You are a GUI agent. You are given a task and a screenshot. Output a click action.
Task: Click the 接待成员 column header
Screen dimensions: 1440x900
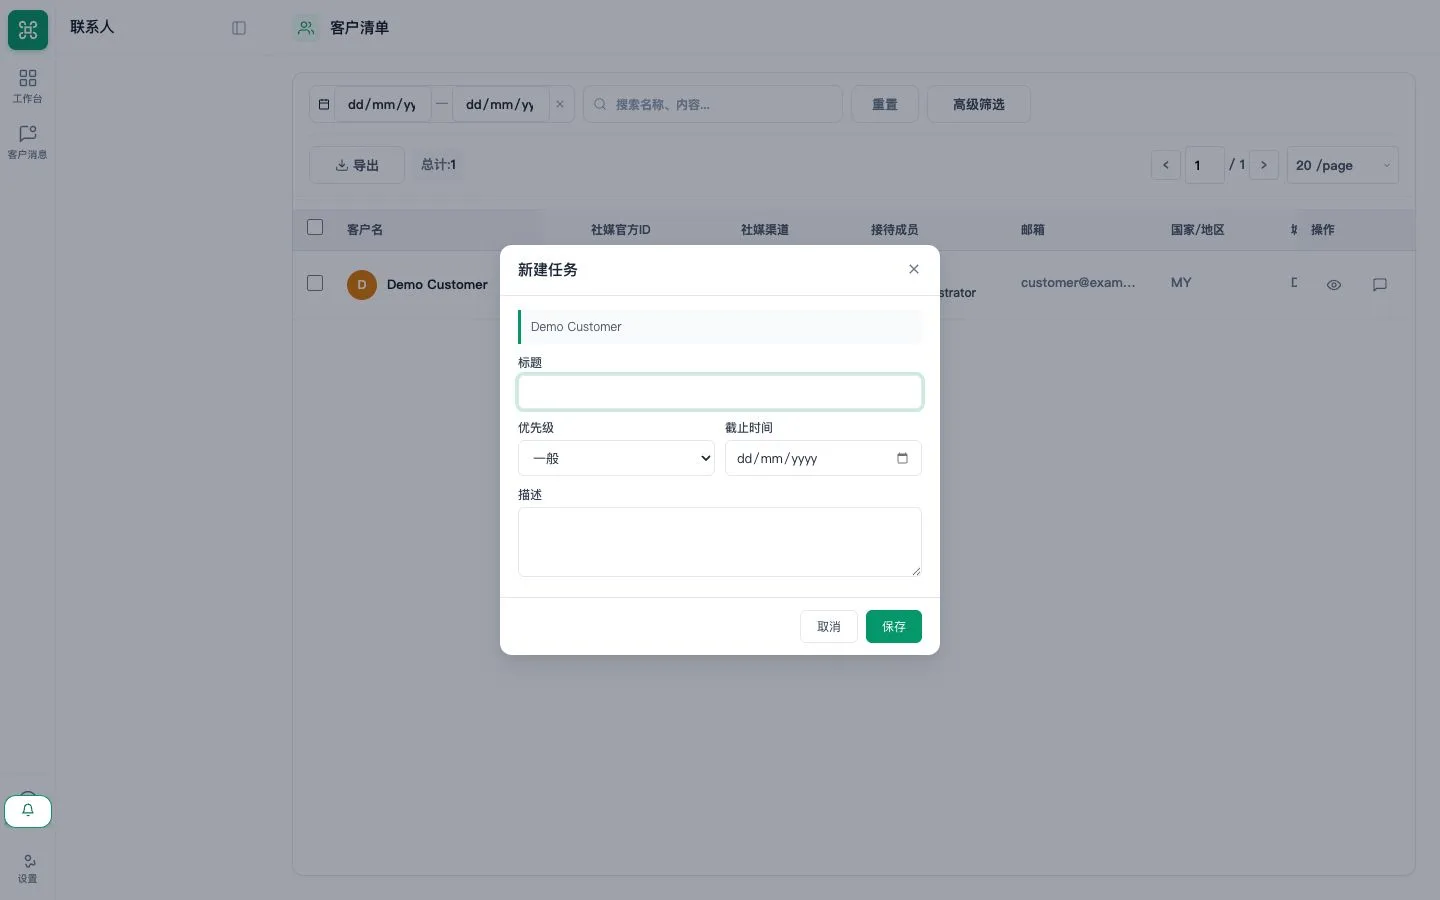tap(895, 230)
